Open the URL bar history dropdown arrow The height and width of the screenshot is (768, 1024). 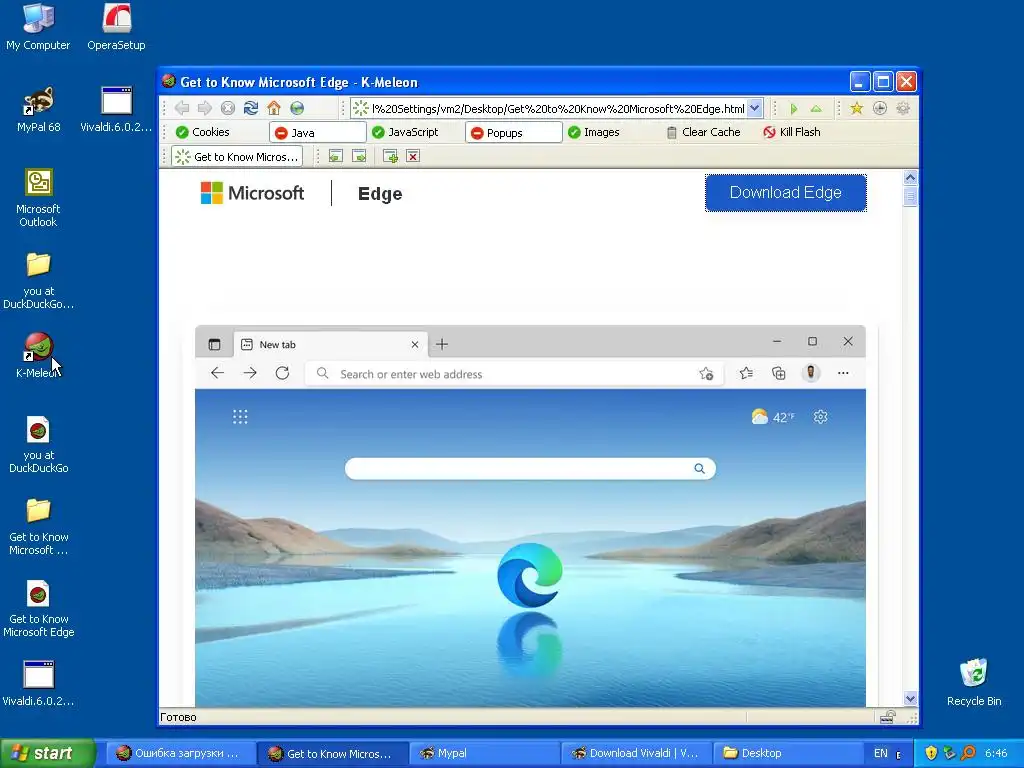point(754,108)
